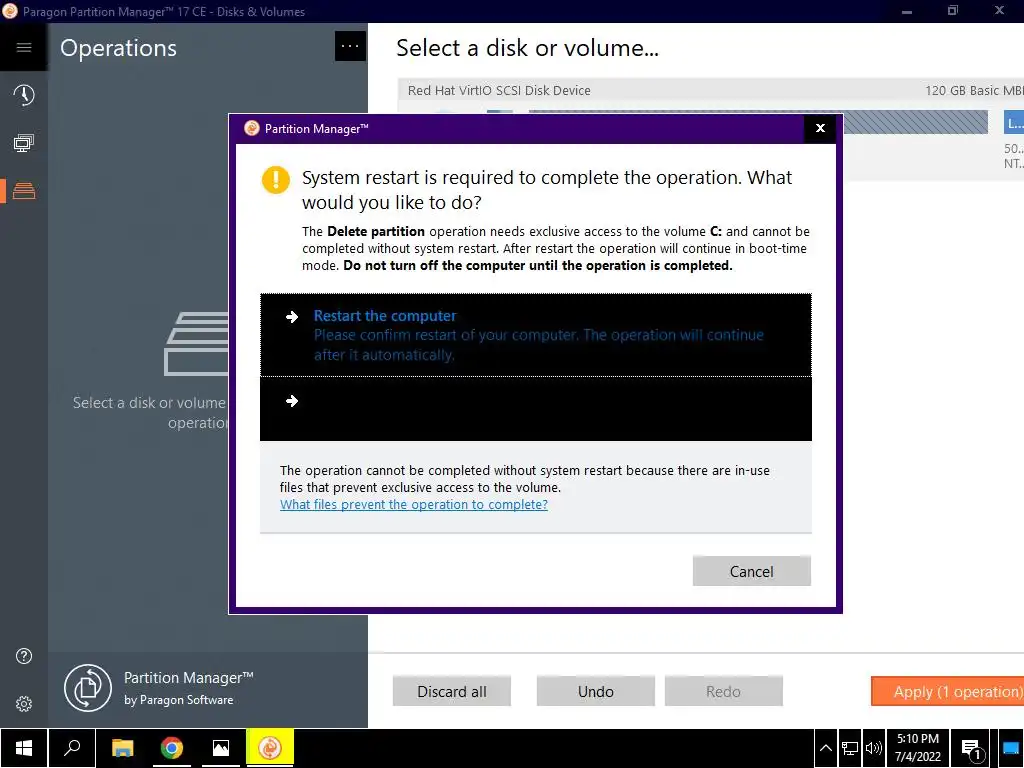Click the Partition Manager dialog title icon

[x=252, y=128]
